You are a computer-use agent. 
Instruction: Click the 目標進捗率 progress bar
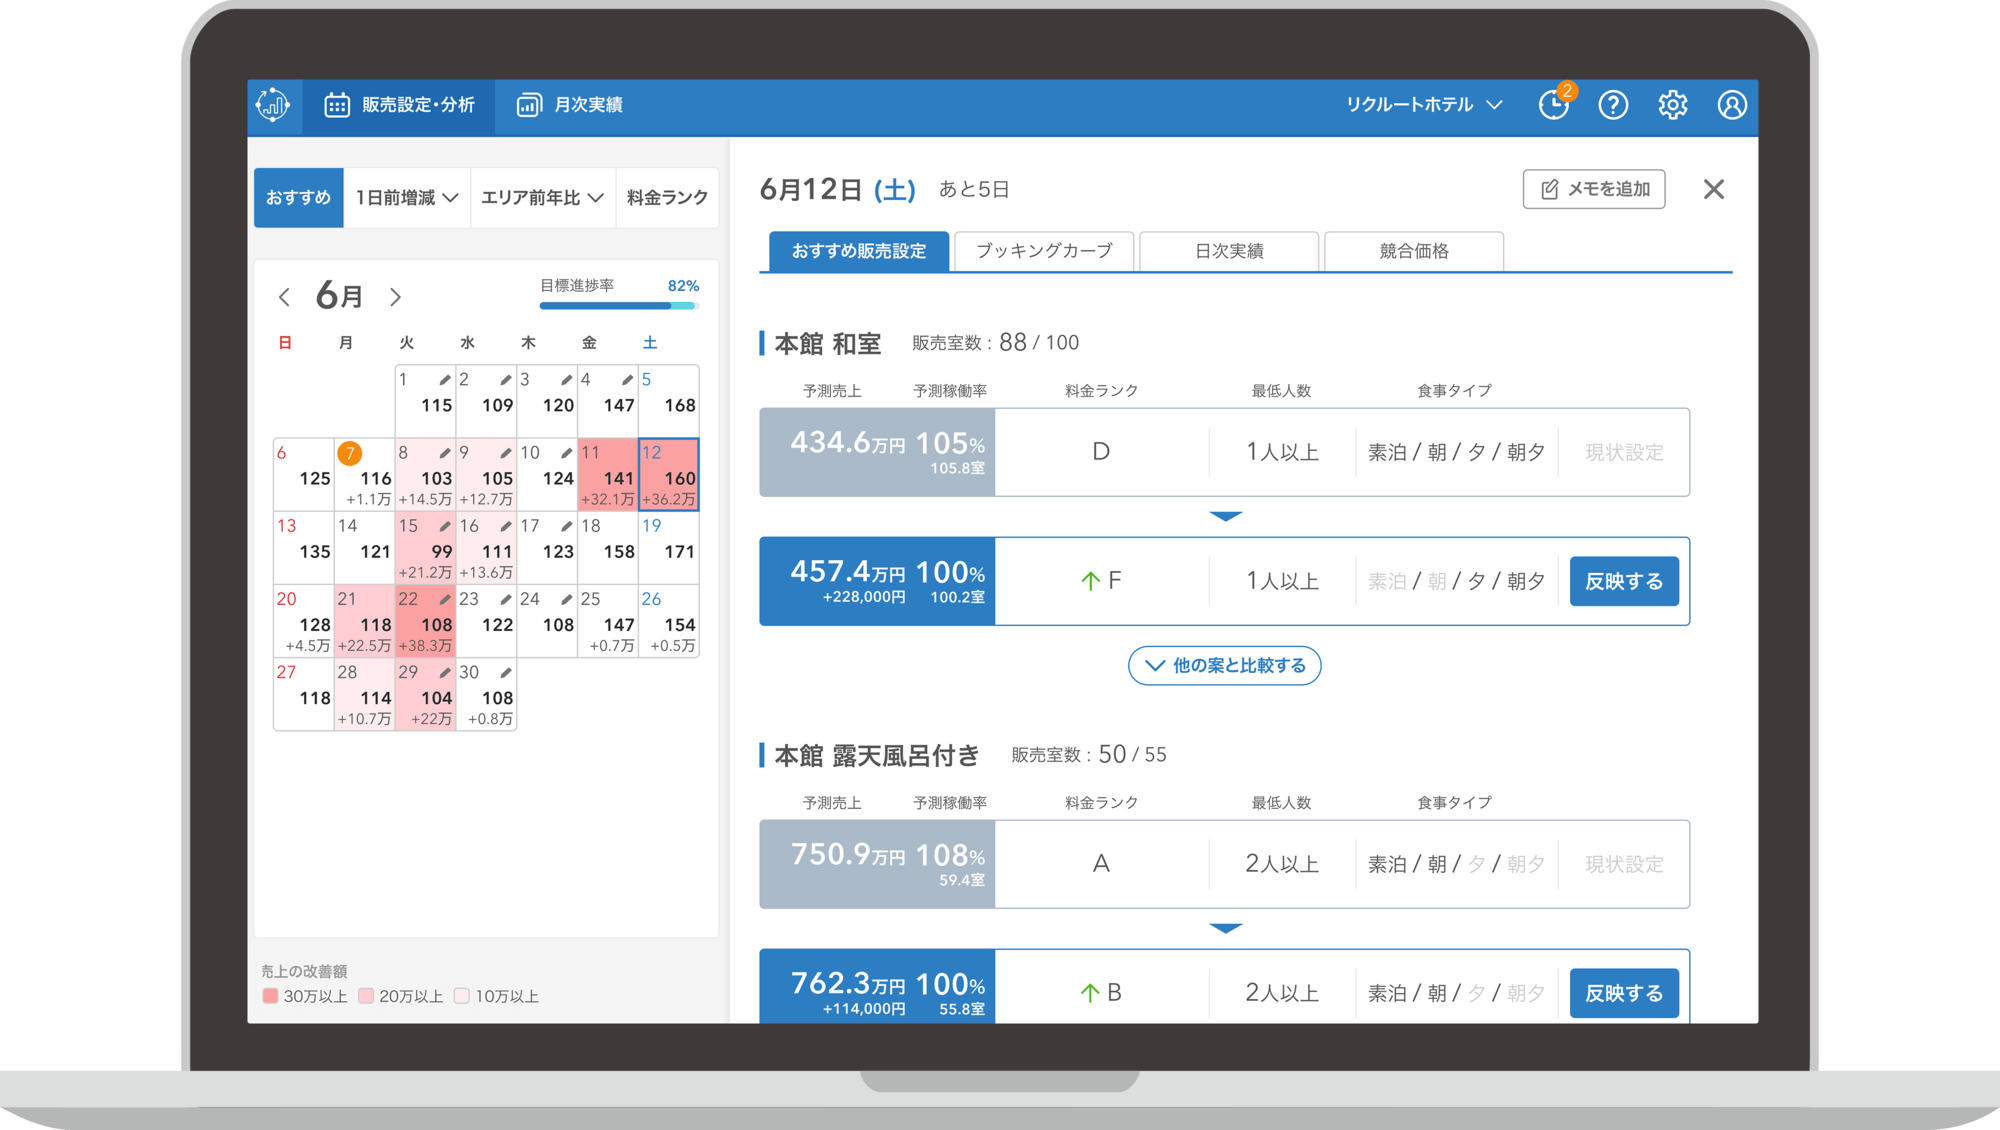click(x=618, y=305)
